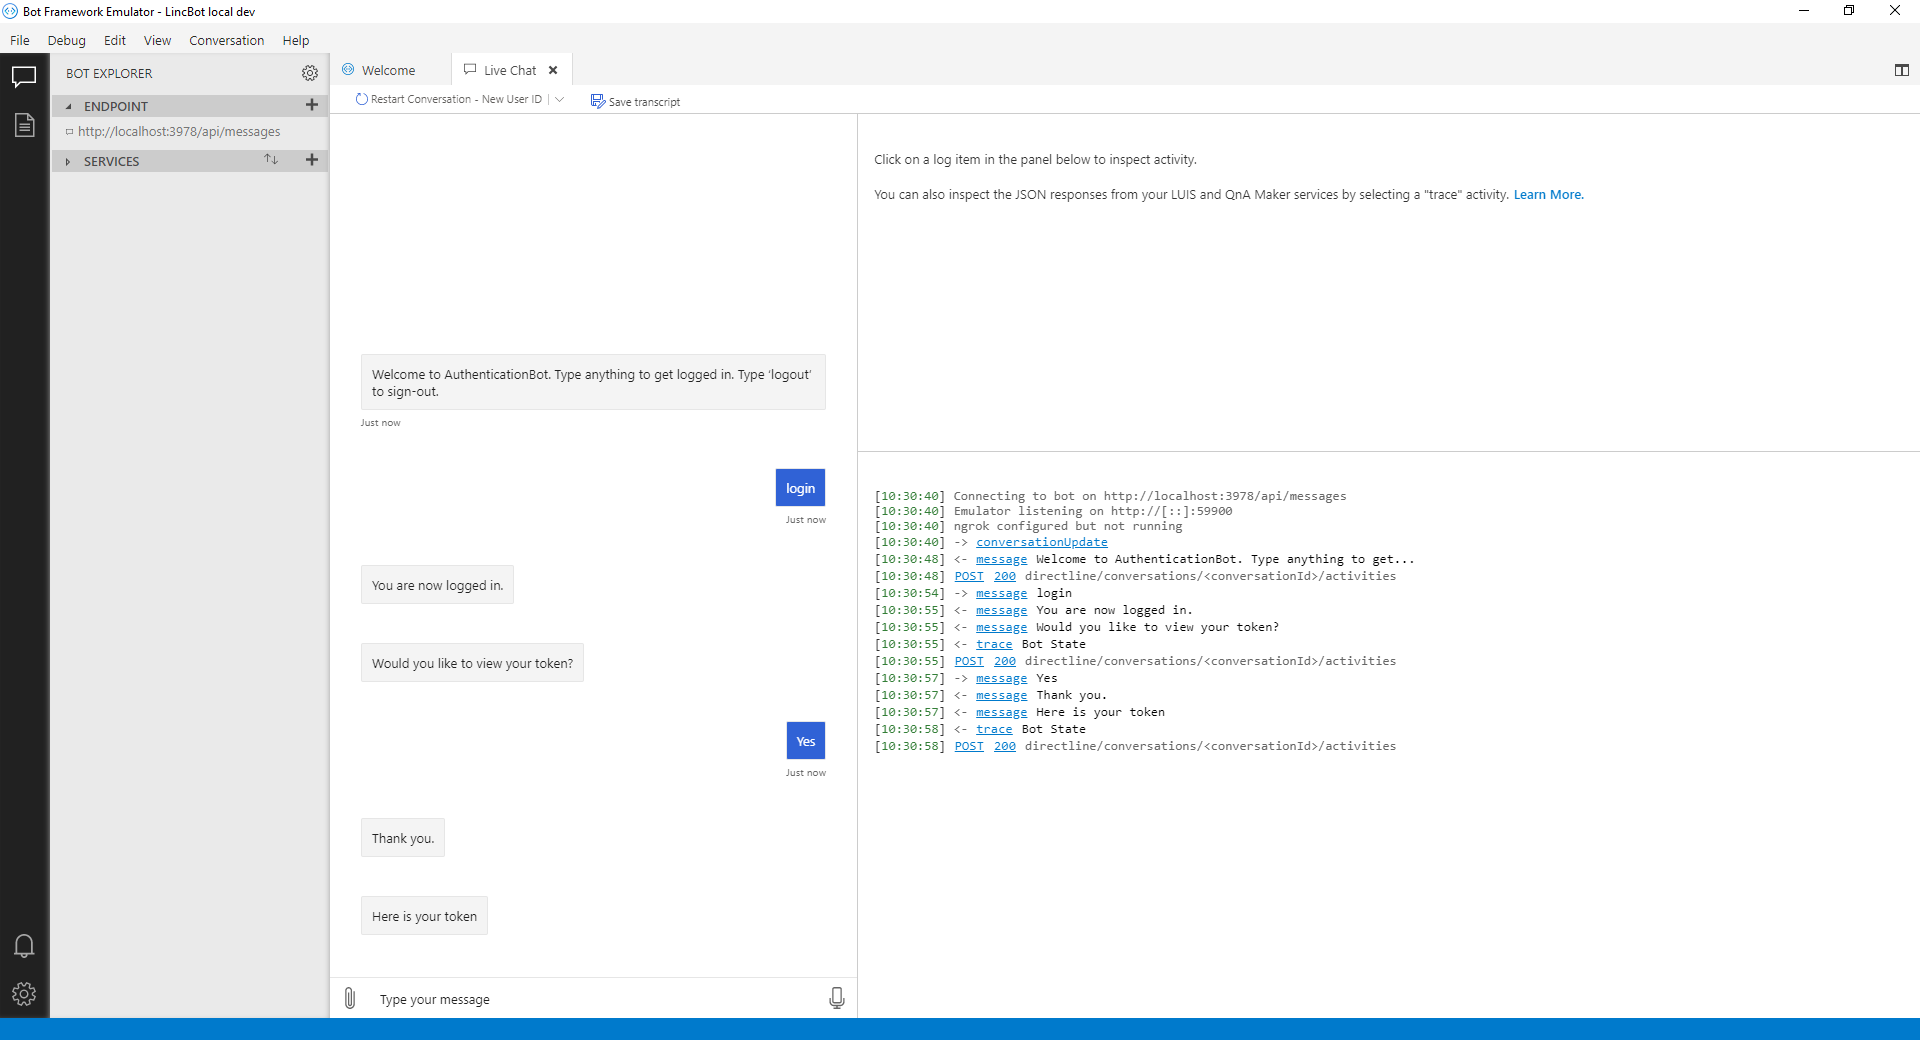The height and width of the screenshot is (1040, 1920).
Task: Collapse the ENDPOINT section
Action: point(66,105)
